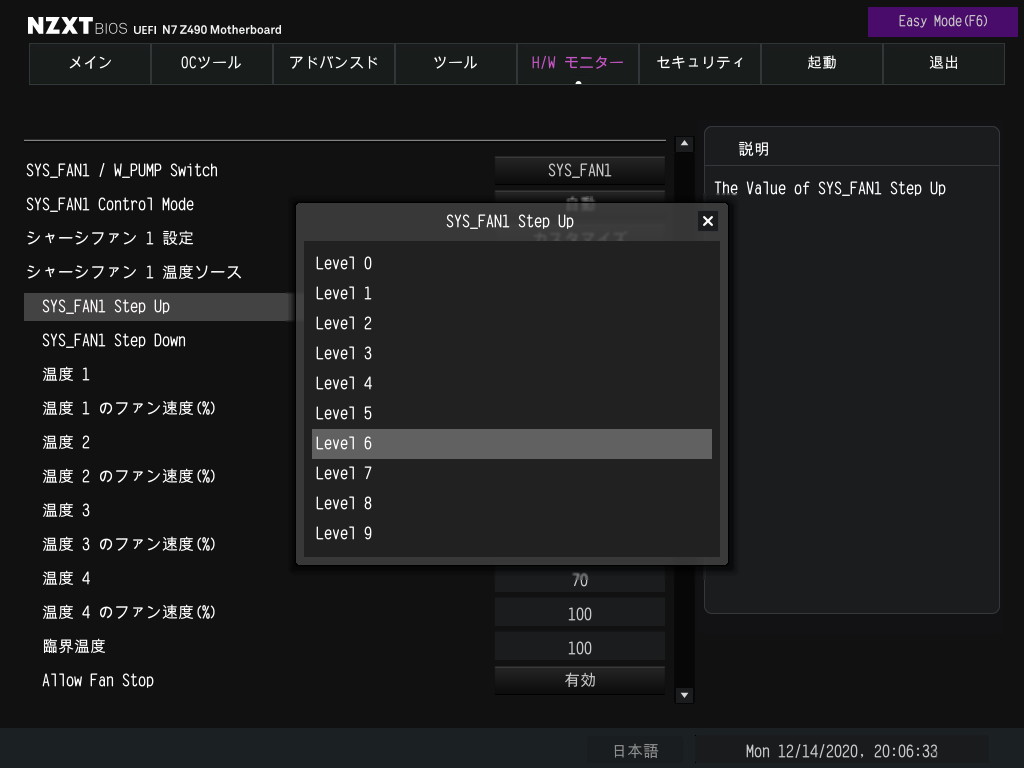The image size is (1024, 768).
Task: Open the セキュリティ tab
Action: (699, 63)
